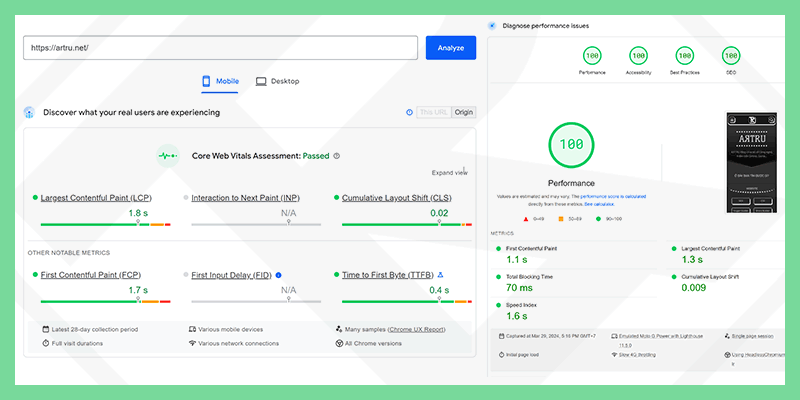The image size is (800, 400).
Task: Open the performance score is calculated link
Action: (613, 196)
